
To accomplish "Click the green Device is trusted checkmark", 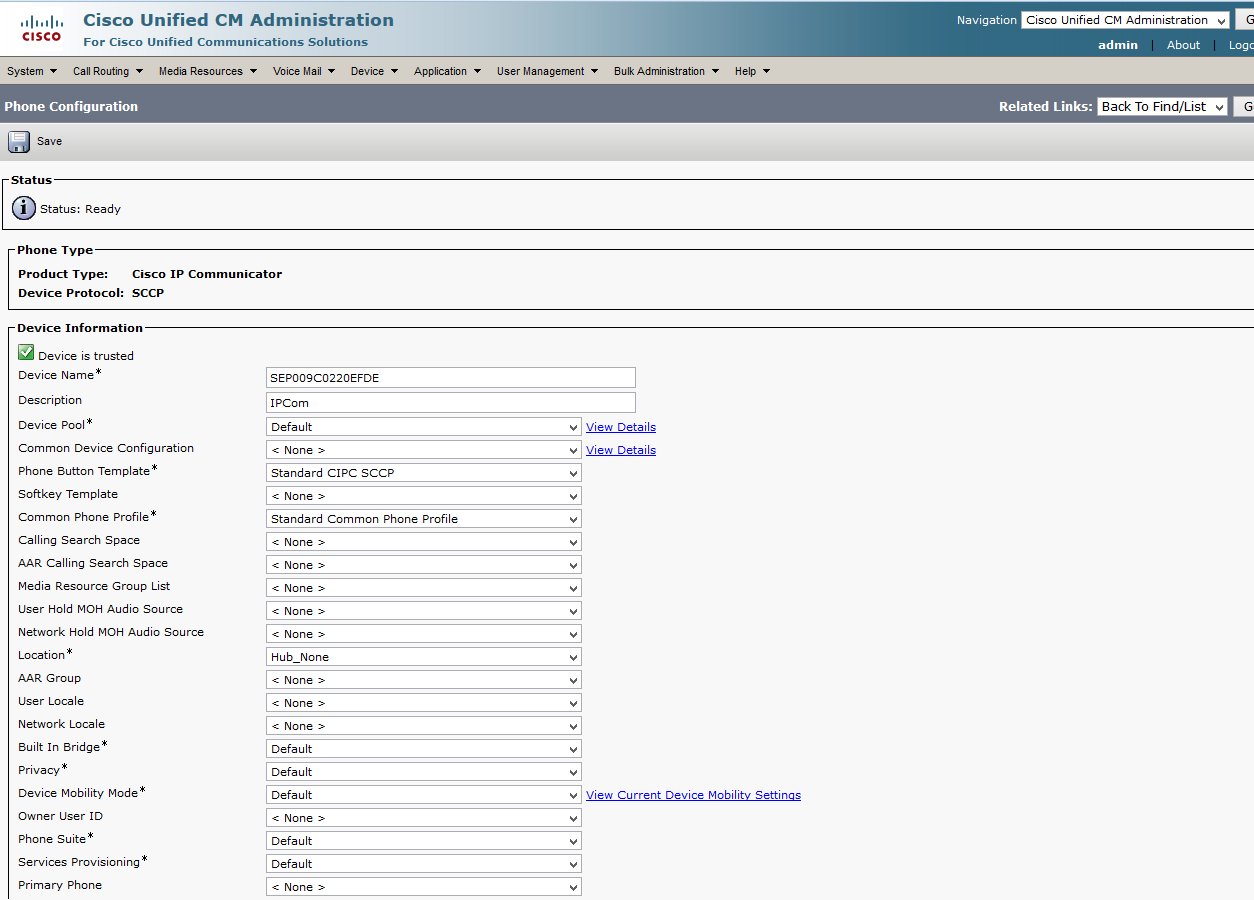I will click(x=26, y=353).
